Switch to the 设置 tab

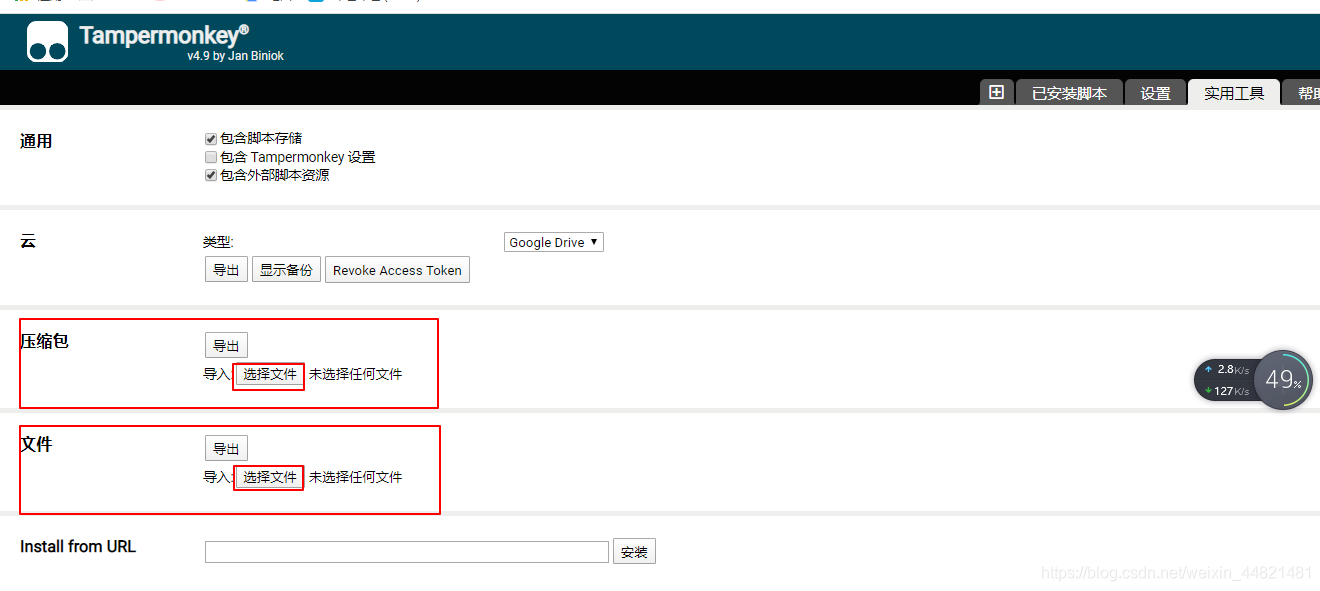pyautogui.click(x=1155, y=93)
